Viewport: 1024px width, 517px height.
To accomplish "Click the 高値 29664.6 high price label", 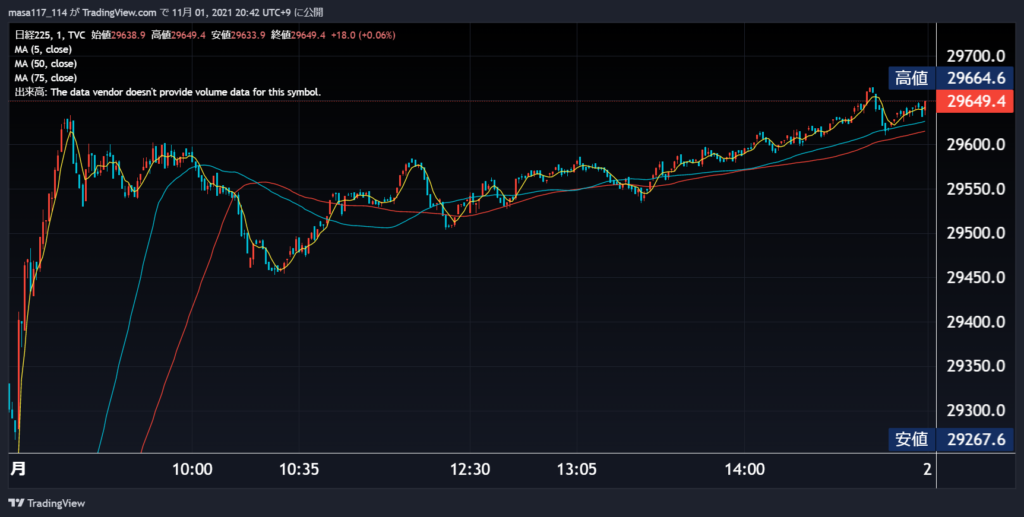I will (x=951, y=78).
